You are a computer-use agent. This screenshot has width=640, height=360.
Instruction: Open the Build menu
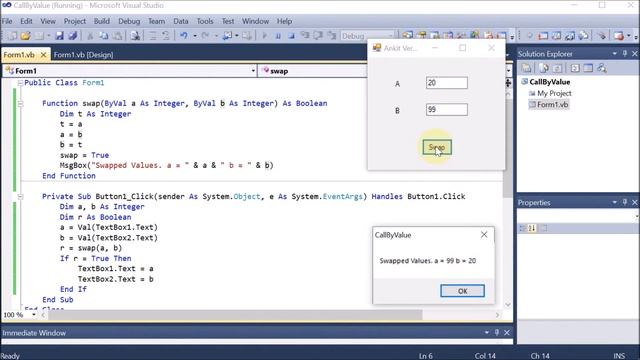pos(102,21)
